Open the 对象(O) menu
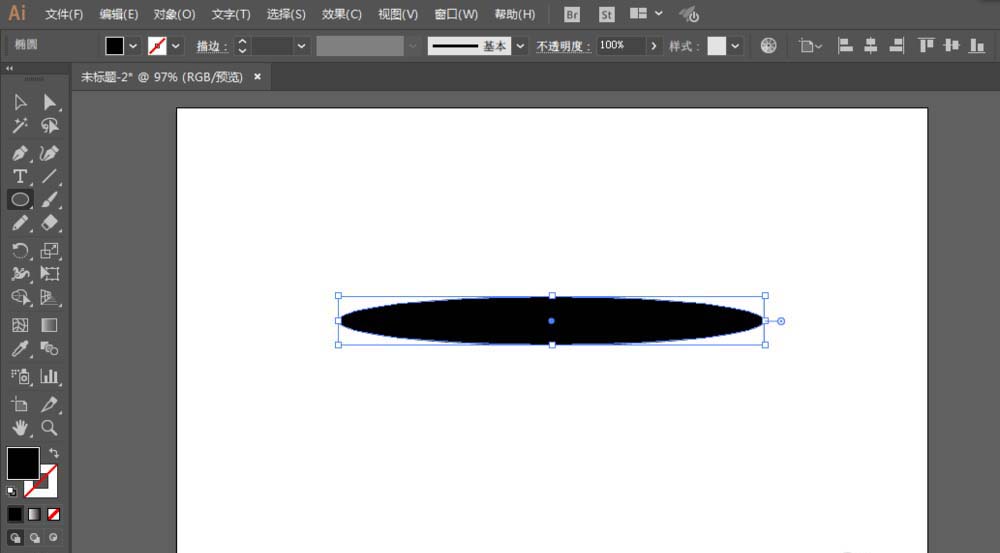The image size is (1000, 553). click(174, 14)
